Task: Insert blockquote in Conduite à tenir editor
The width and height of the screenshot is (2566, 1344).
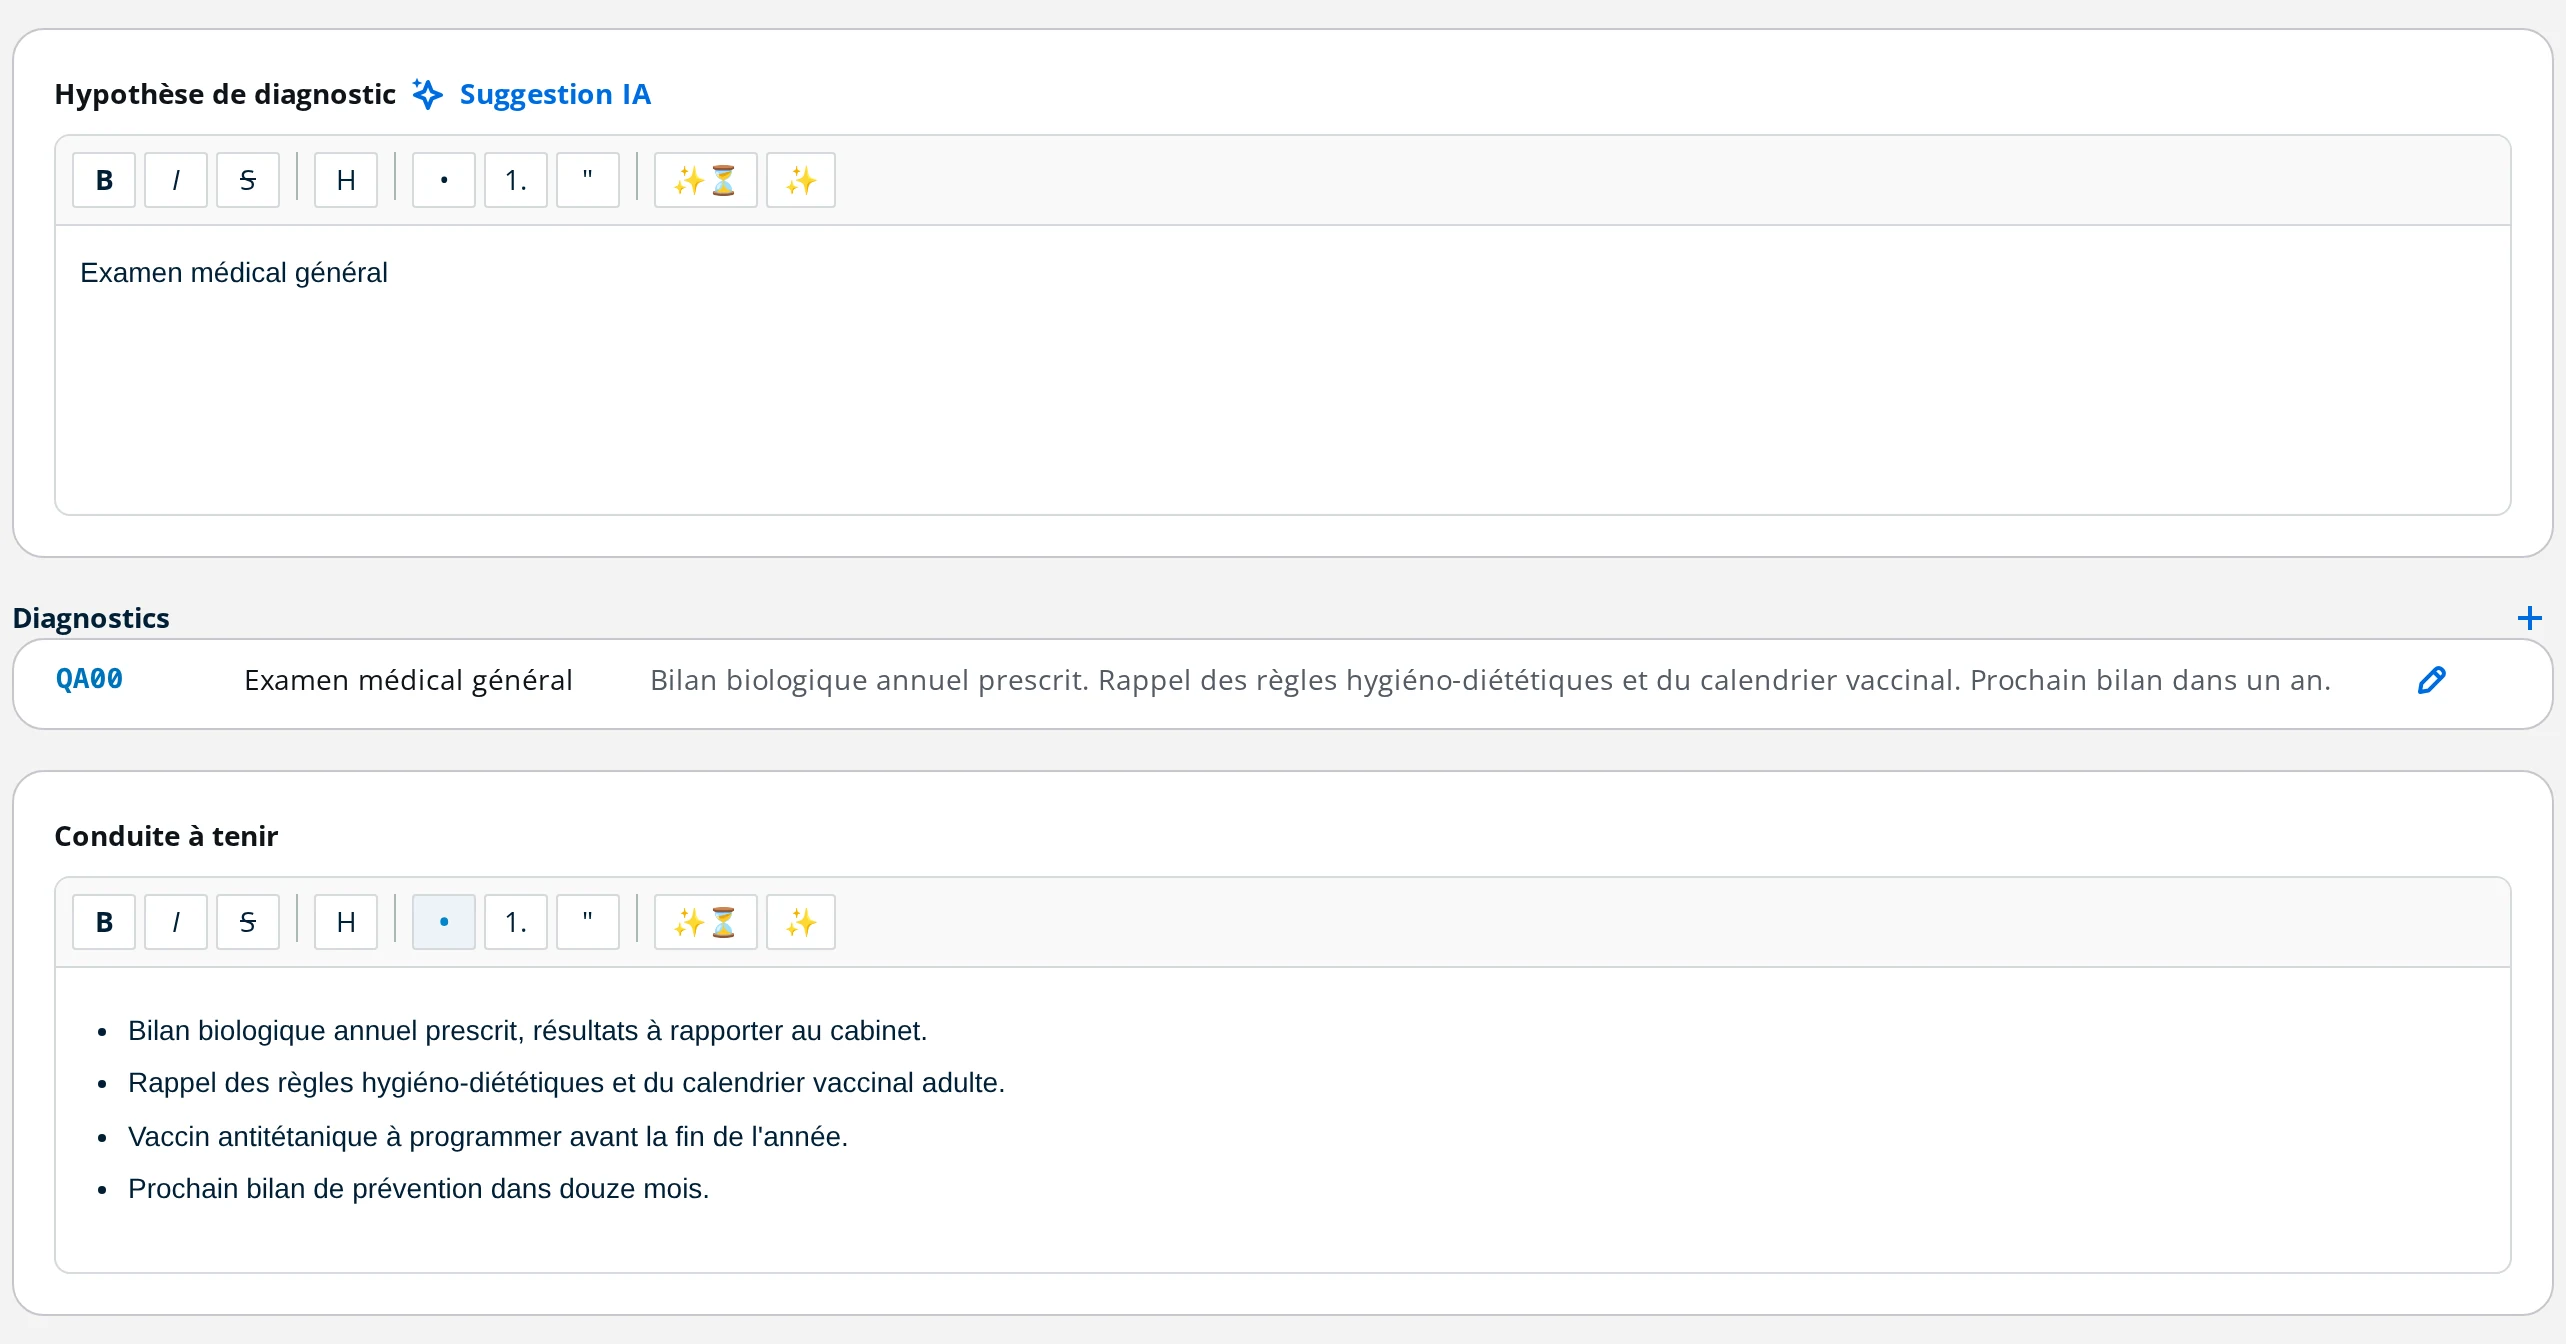Action: click(x=588, y=922)
